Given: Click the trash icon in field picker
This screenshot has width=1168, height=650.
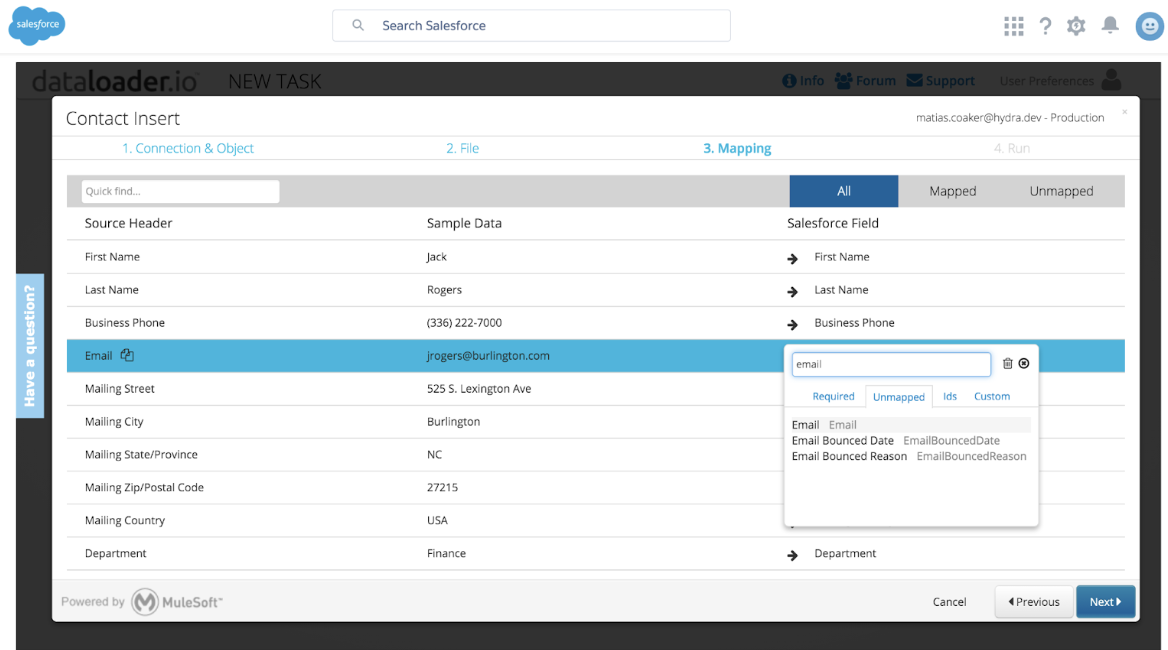Looking at the screenshot, I should 1007,364.
